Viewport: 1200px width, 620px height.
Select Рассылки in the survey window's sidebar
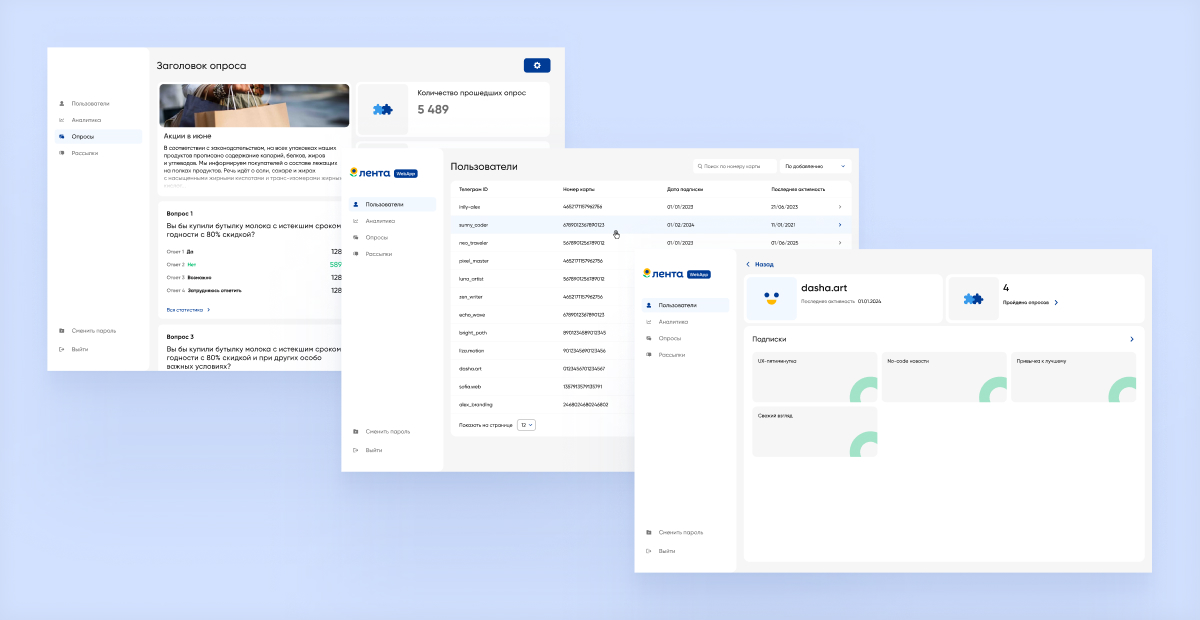[x=84, y=153]
